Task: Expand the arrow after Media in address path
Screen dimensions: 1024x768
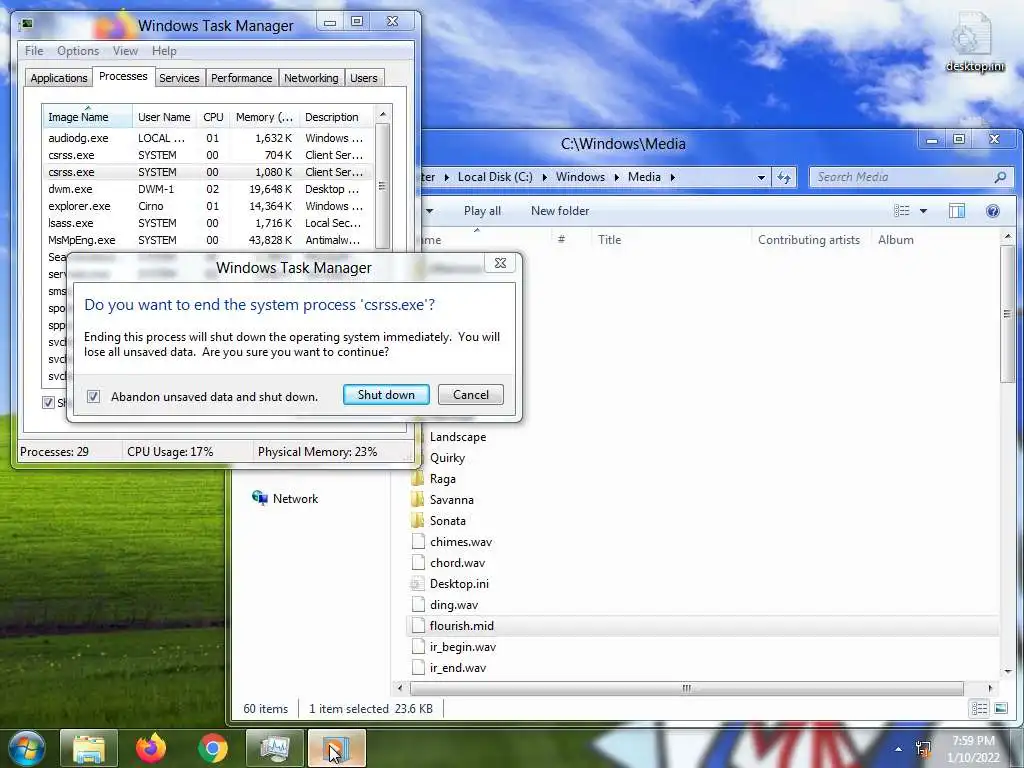Action: tap(673, 177)
